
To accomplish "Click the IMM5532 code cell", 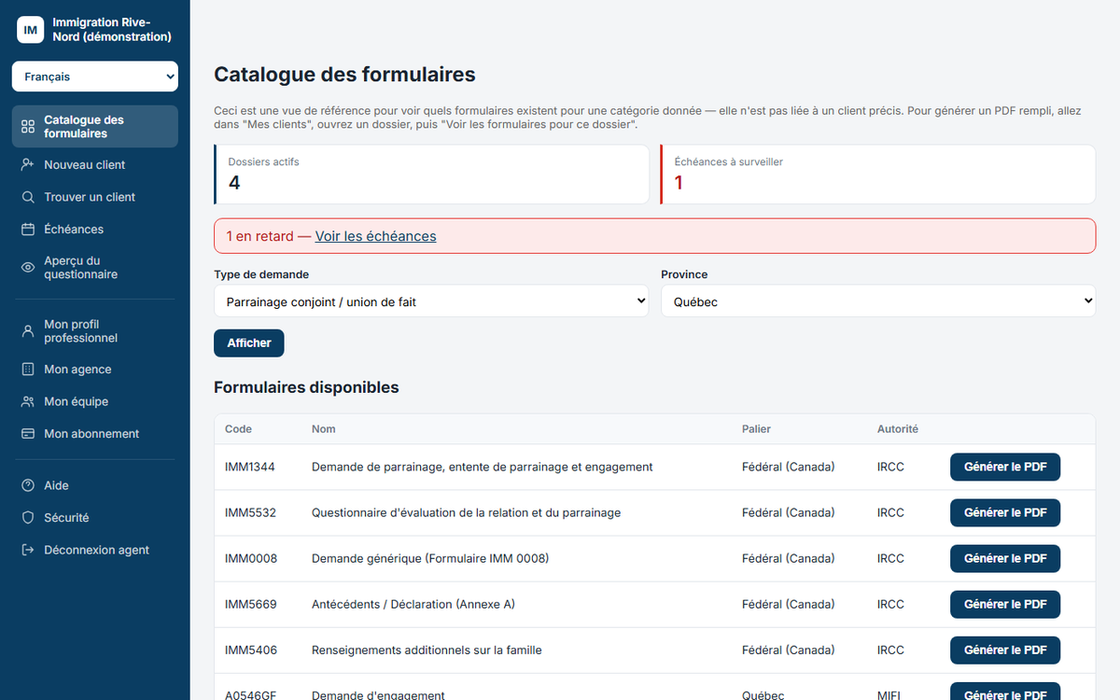I will (x=250, y=513).
